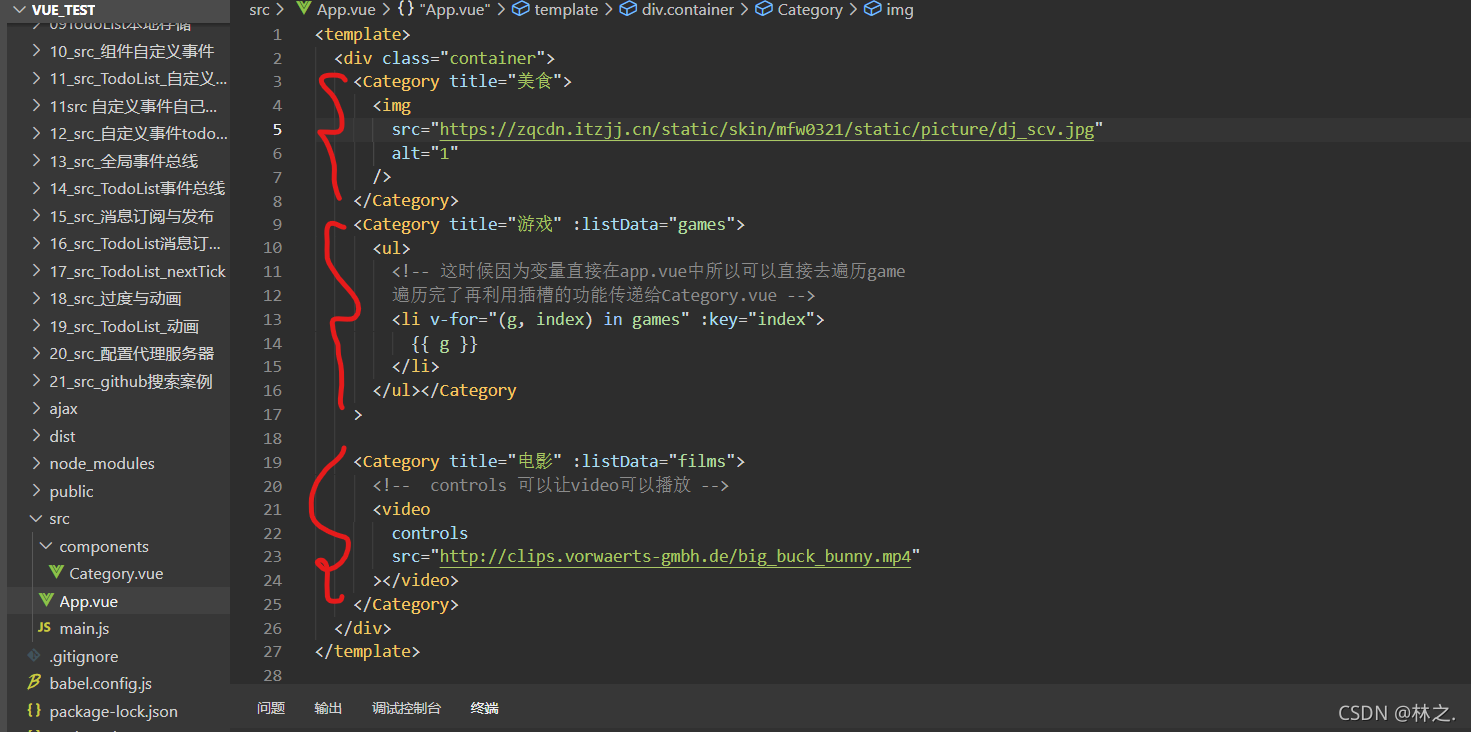Click the "App.vue" braces breadcrumb segment
Screen dimensions: 1471x732
pos(443,10)
